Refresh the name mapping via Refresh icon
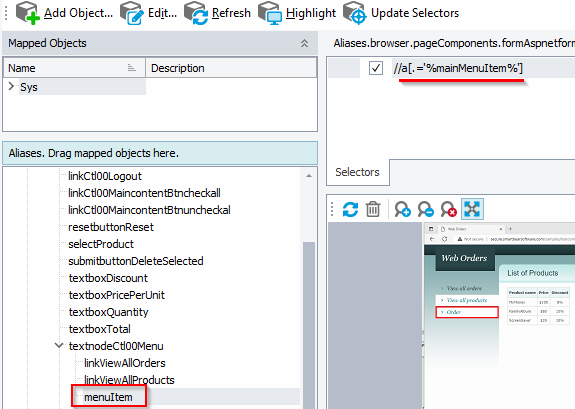 click(x=195, y=13)
